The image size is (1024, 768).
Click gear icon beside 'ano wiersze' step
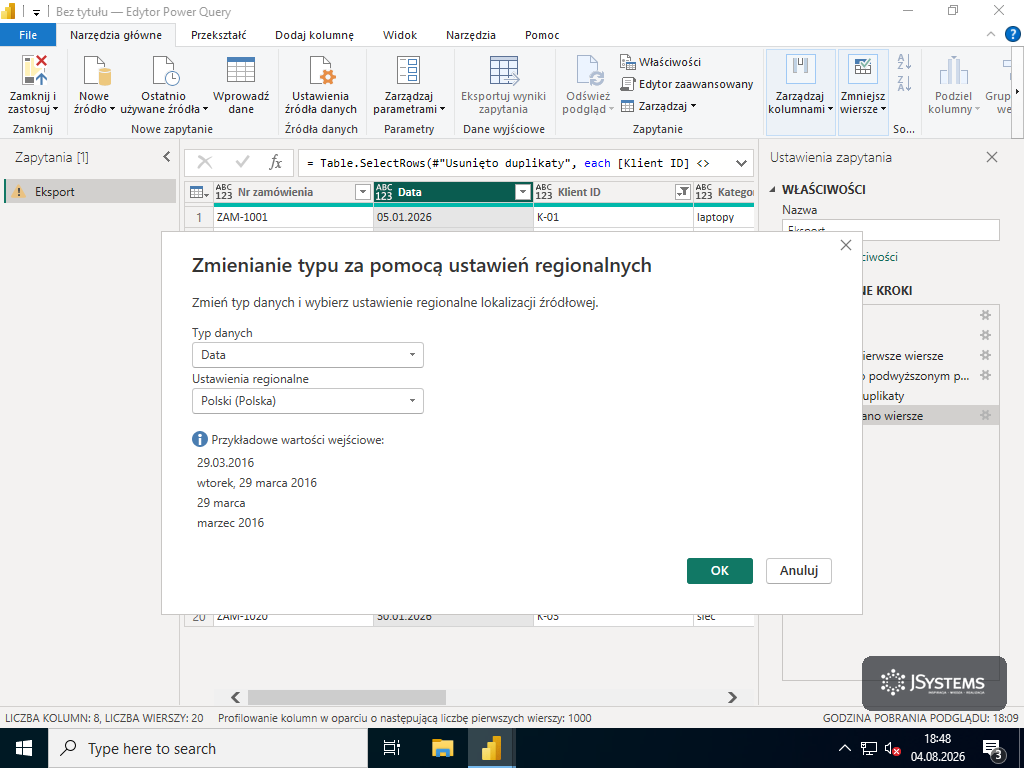tap(985, 415)
